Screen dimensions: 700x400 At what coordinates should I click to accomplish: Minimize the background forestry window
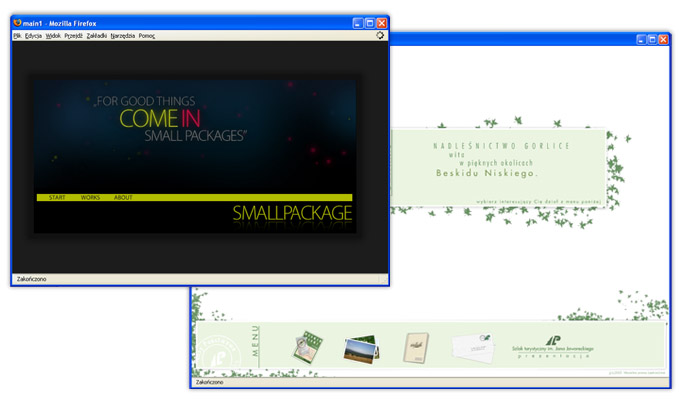click(641, 39)
